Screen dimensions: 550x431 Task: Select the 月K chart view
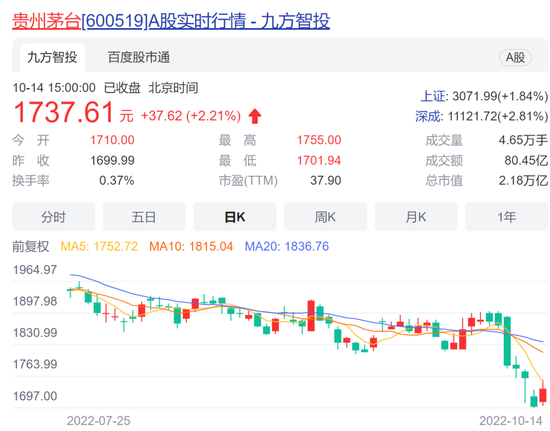[x=416, y=217]
